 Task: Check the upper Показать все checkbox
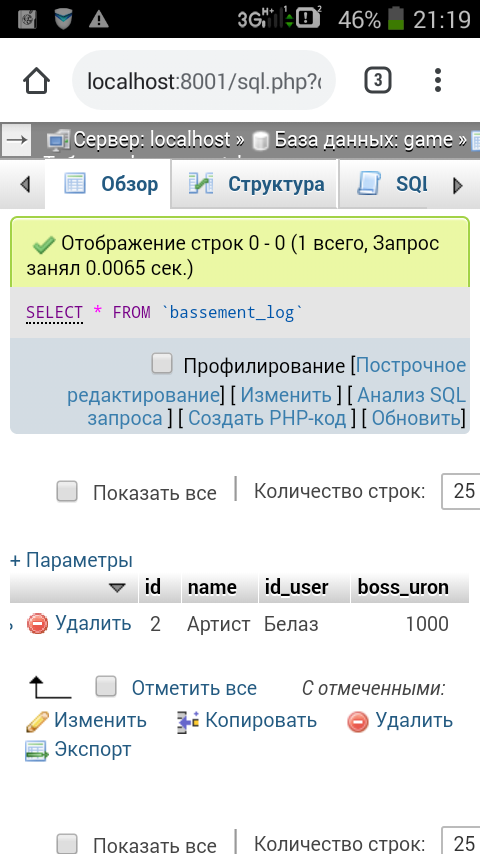(67, 492)
